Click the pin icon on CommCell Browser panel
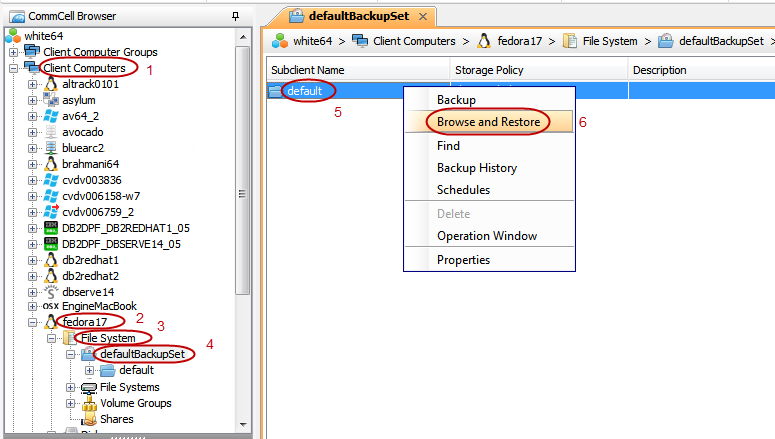The height and width of the screenshot is (439, 775). 235,16
